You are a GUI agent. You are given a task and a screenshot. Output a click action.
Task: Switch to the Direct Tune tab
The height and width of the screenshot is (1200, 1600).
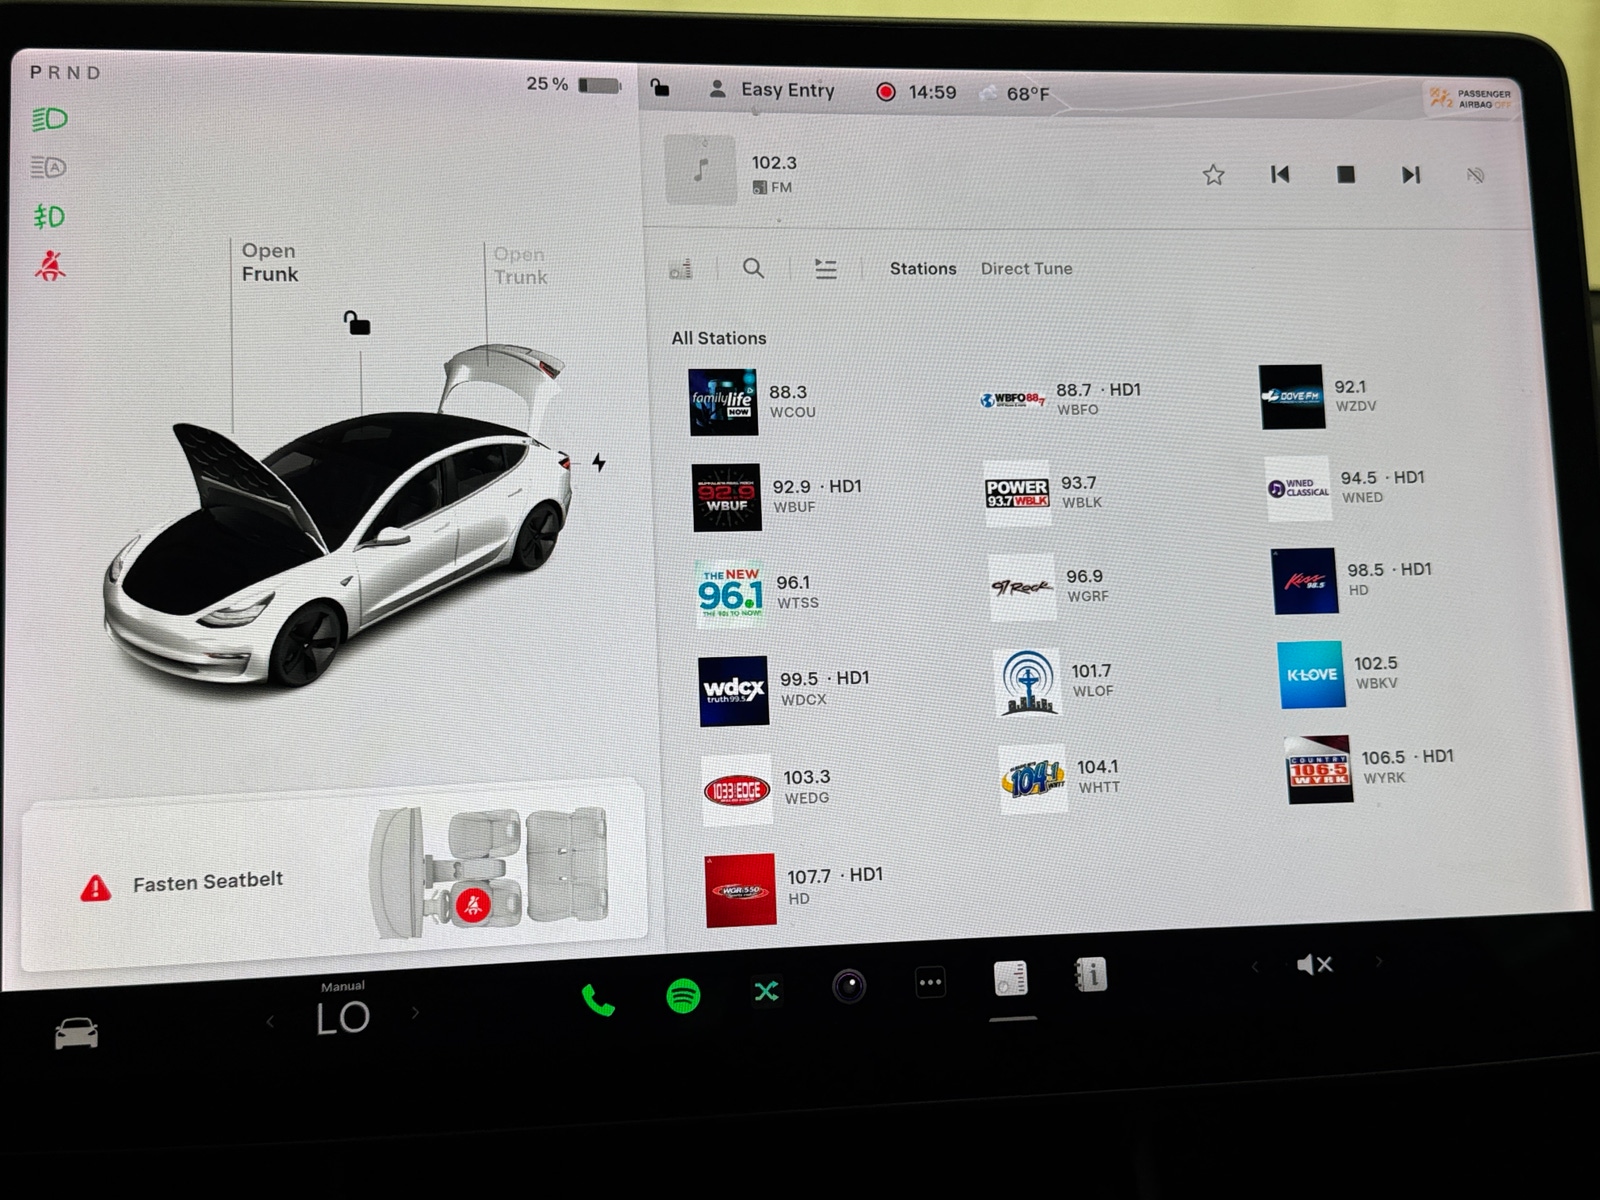(x=1026, y=268)
